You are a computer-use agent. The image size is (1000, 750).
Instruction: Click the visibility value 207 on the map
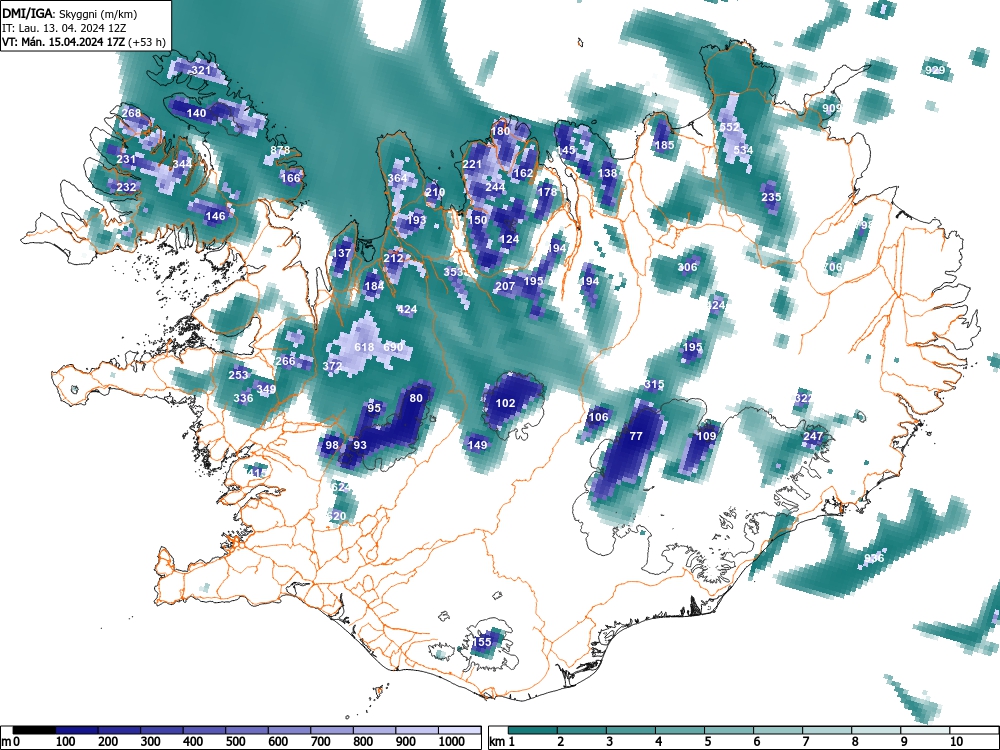click(x=505, y=286)
